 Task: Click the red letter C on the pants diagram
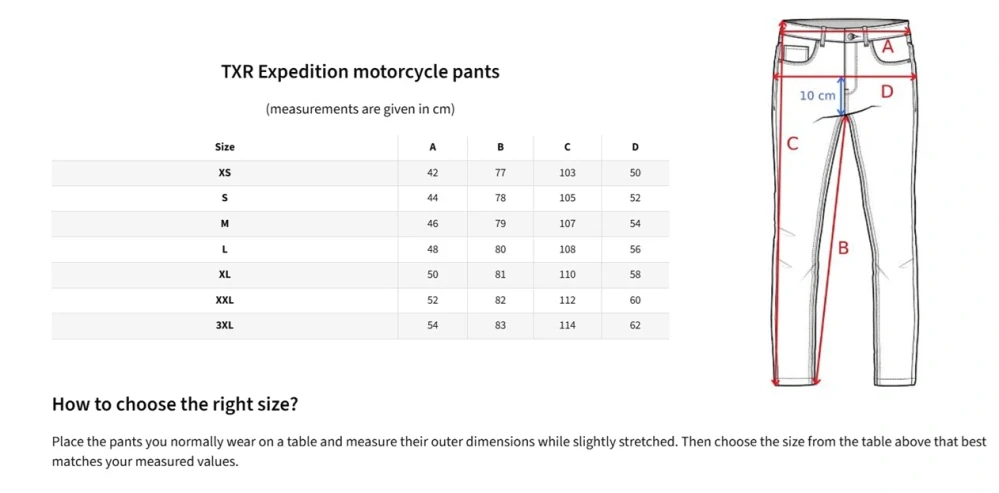click(x=792, y=144)
